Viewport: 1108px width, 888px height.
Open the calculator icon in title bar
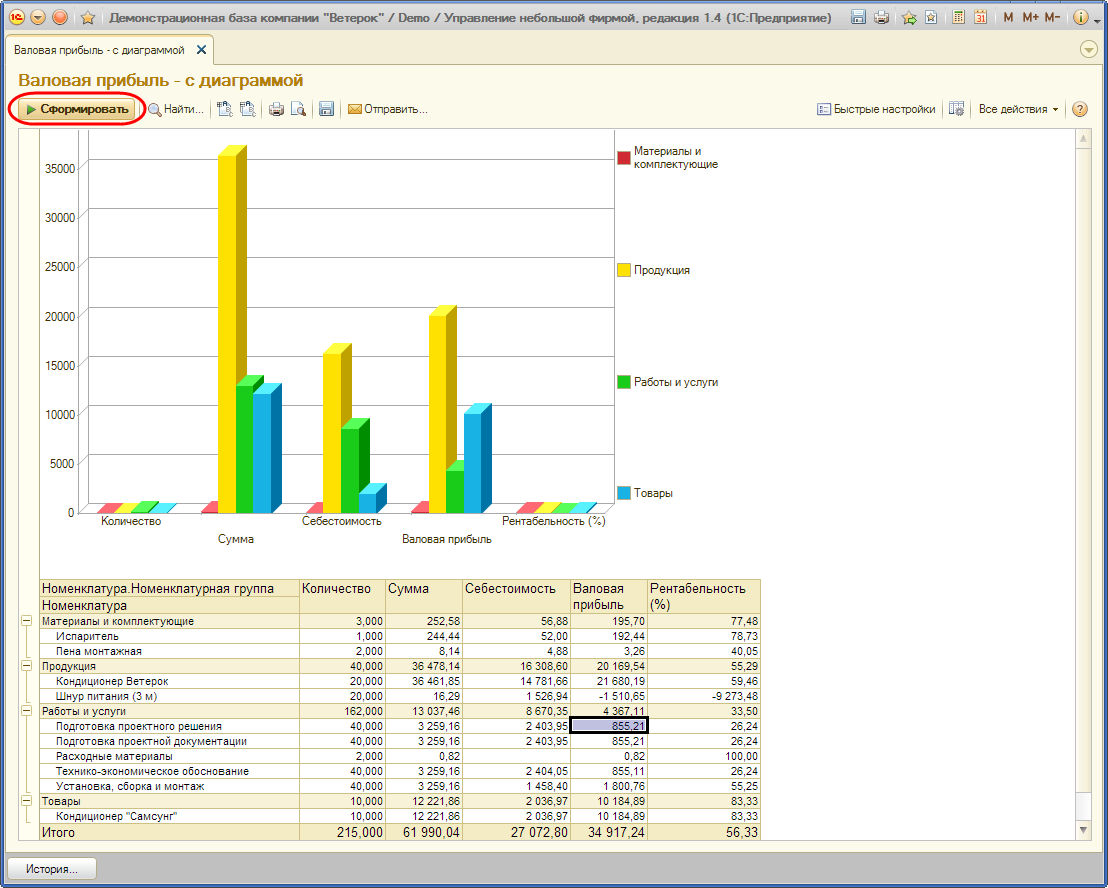tap(958, 18)
